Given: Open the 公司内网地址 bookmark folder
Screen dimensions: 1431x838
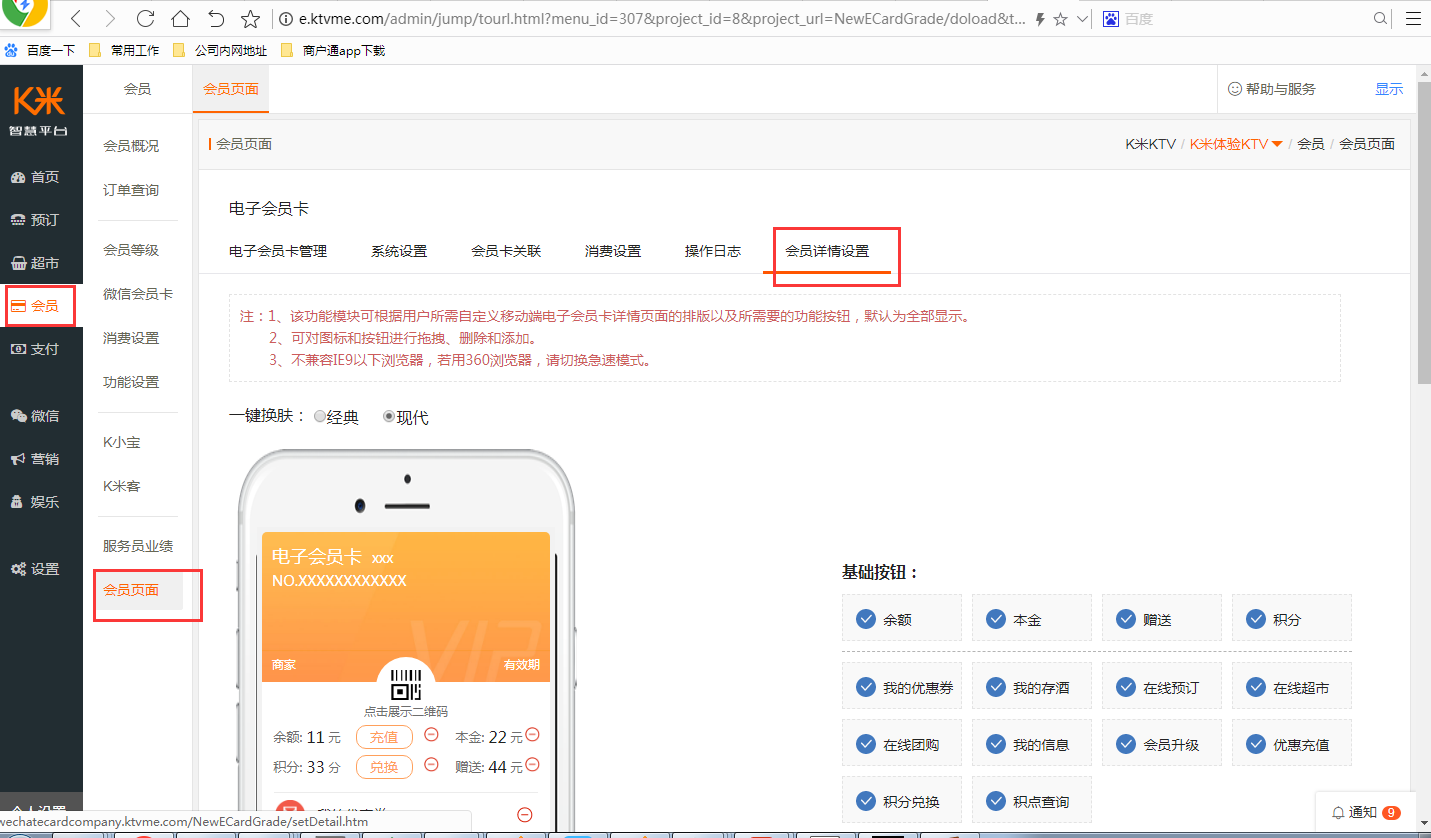Looking at the screenshot, I should click(220, 50).
